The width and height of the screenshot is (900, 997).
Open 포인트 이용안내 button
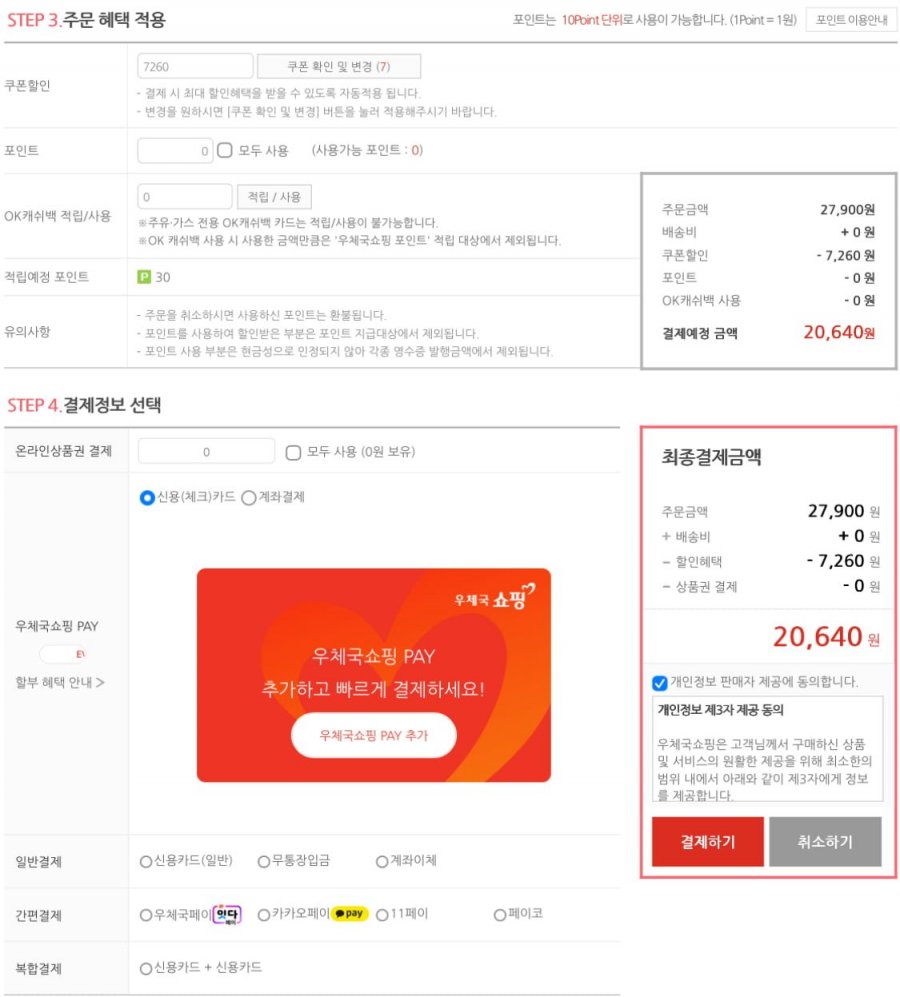point(851,20)
